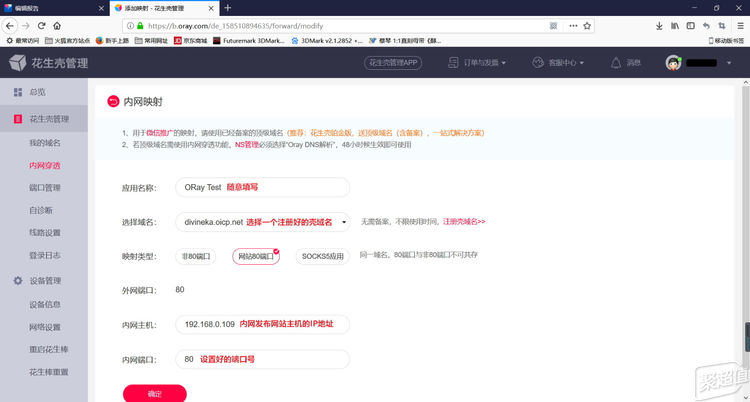The image size is (750, 402).
Task: Click the red back-arrow icon beside 内网映射
Action: pos(112,101)
